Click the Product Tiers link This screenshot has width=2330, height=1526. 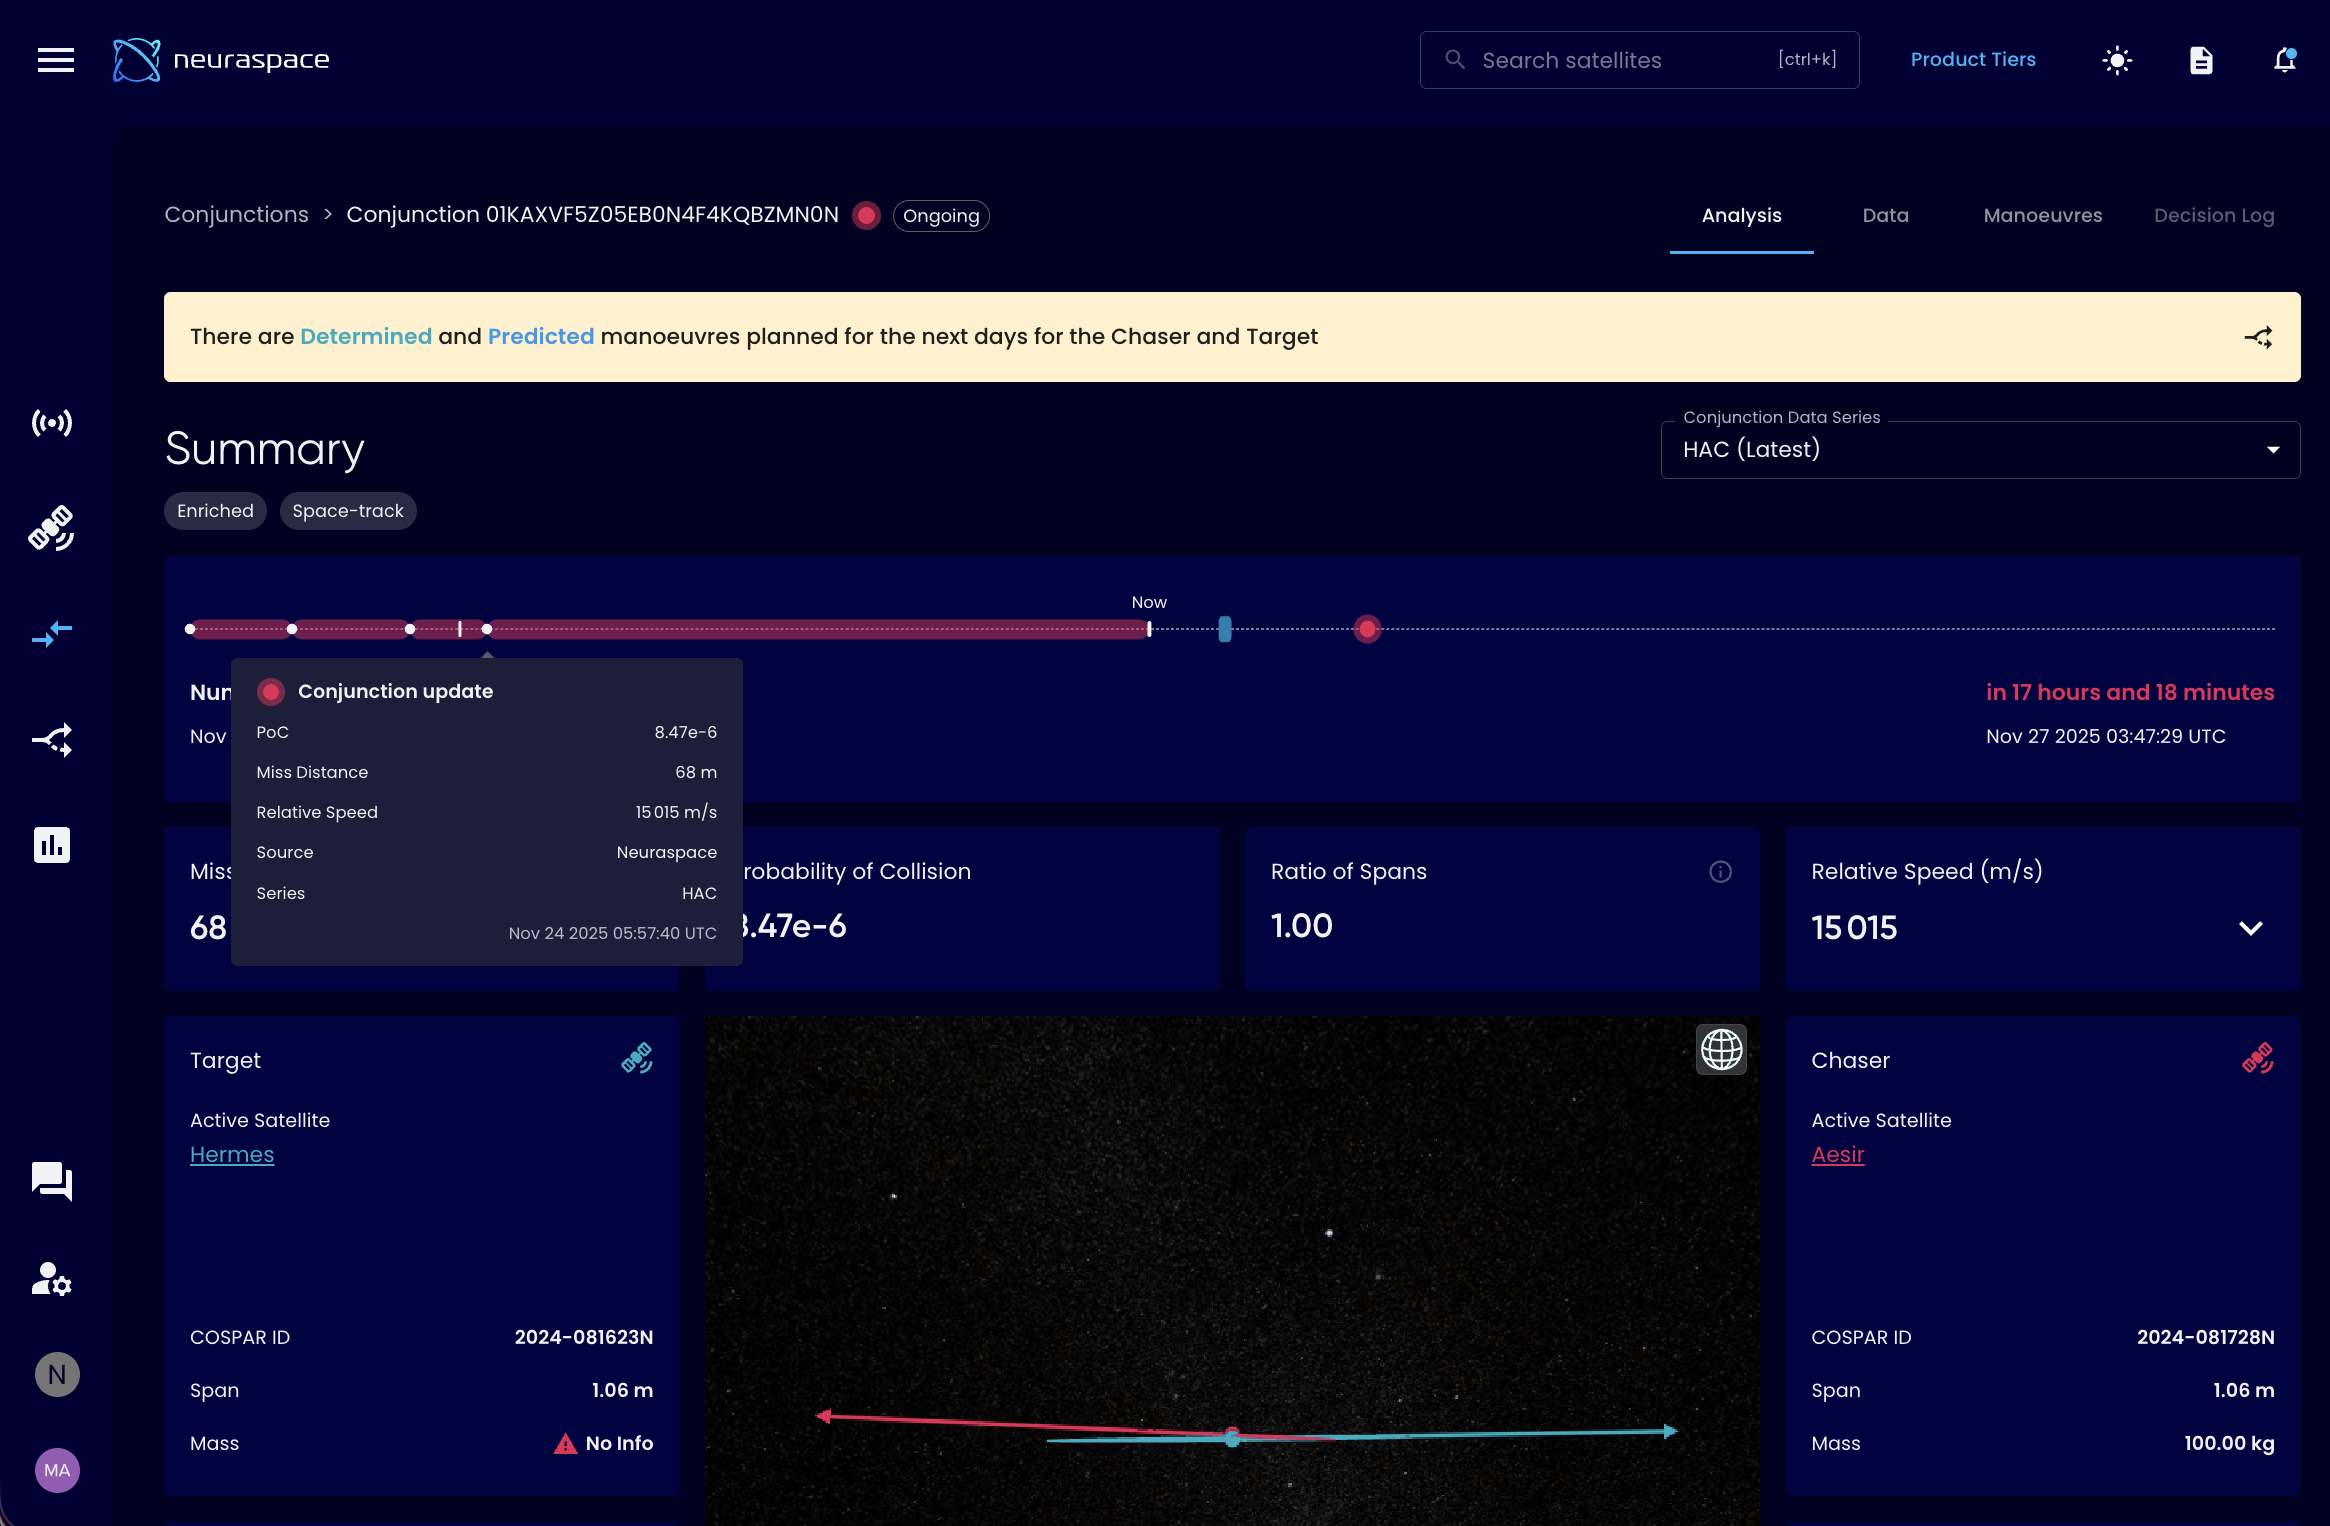point(1972,60)
